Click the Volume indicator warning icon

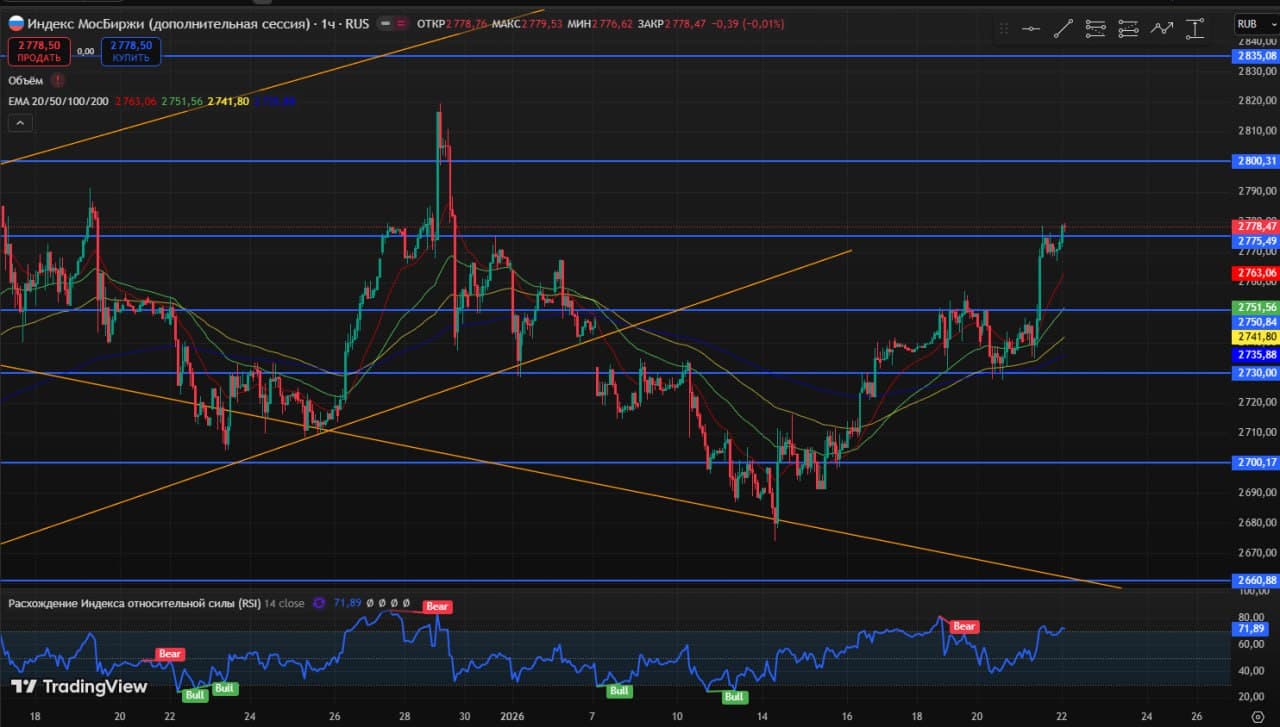[58, 80]
